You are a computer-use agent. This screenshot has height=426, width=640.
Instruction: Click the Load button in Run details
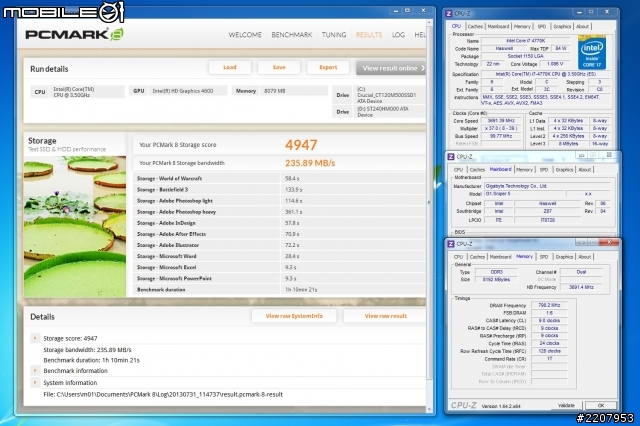pos(230,67)
